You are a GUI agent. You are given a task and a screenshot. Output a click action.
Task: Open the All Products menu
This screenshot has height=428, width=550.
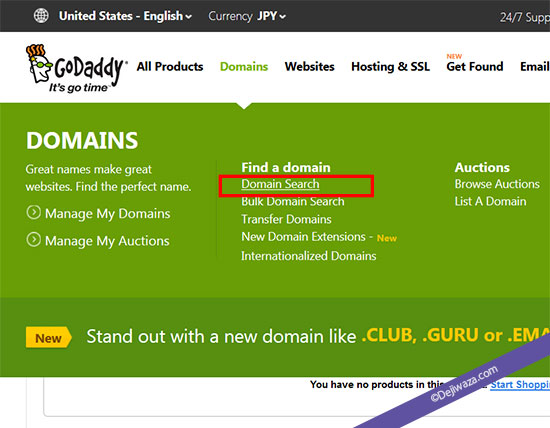point(170,66)
